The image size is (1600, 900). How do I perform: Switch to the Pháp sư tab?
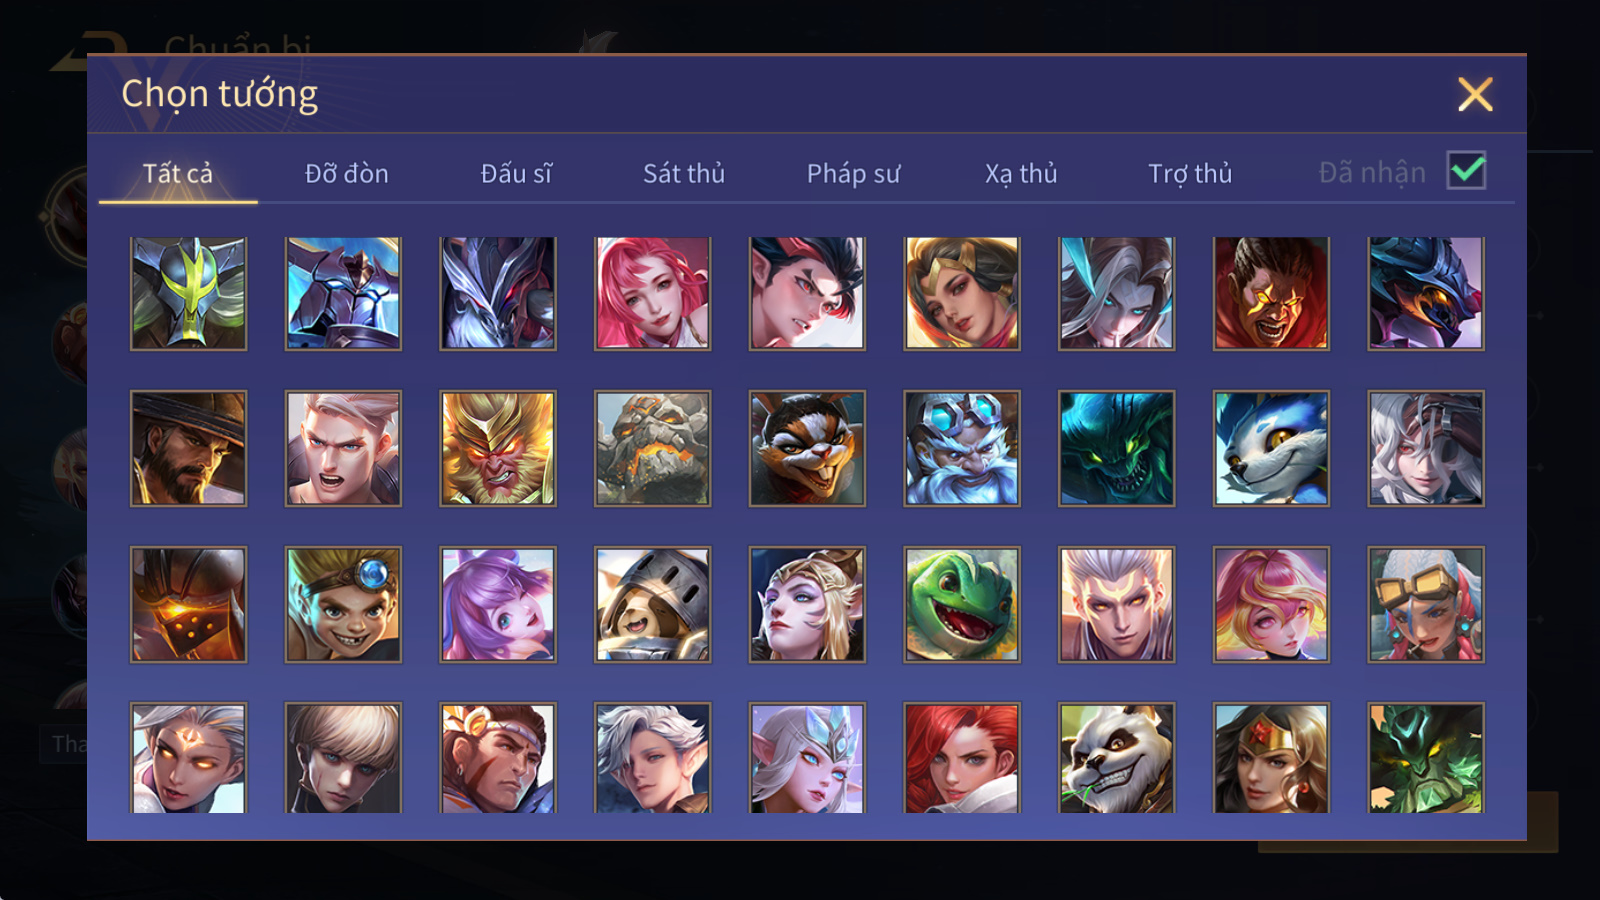(x=853, y=173)
